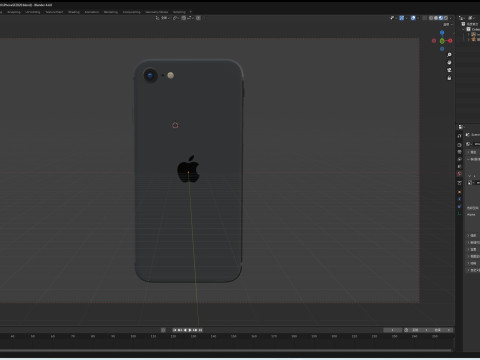The height and width of the screenshot is (360, 480).
Task: Switch to wireframe viewport shading
Action: [431, 18]
